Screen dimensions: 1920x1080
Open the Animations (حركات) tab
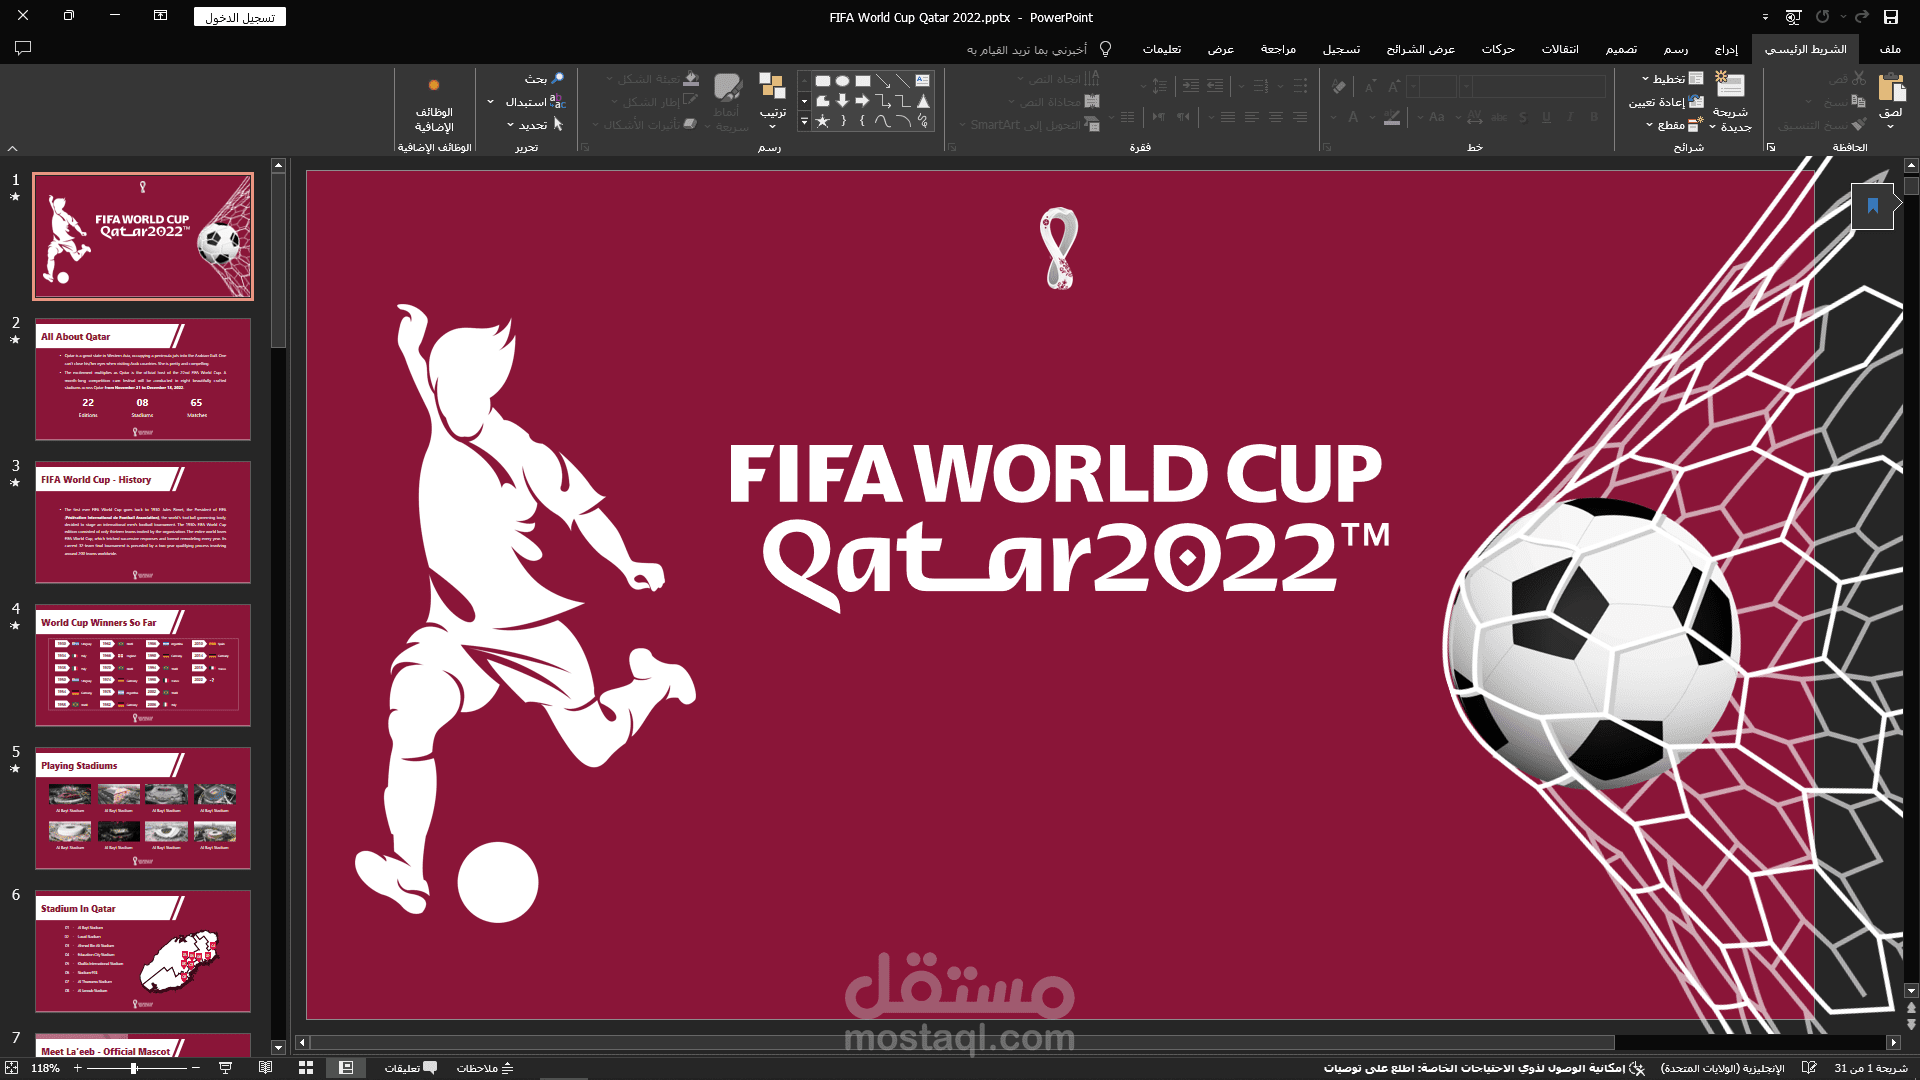coord(1498,49)
